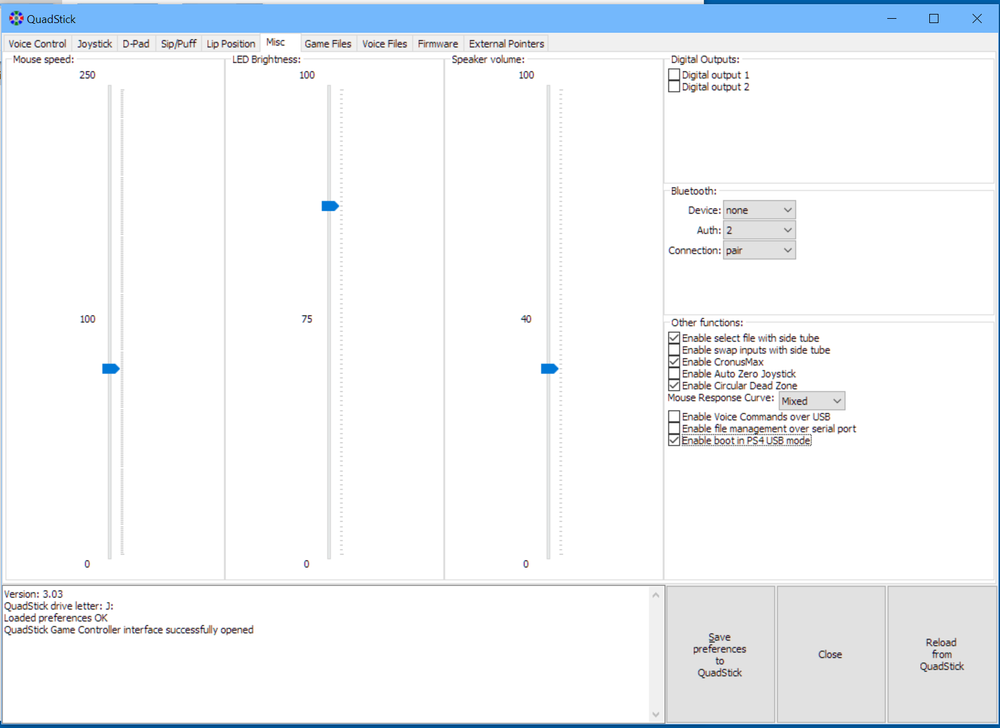Click the 'Loaded preferences OK' log line
This screenshot has width=1000, height=728.
click(x=55, y=618)
